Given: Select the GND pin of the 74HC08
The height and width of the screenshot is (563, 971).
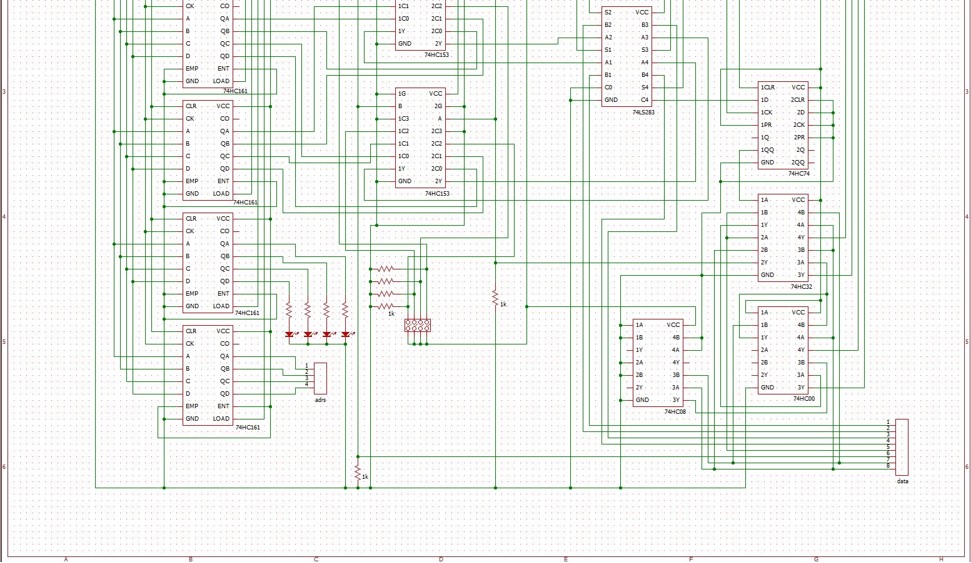Looking at the screenshot, I should coord(642,400).
